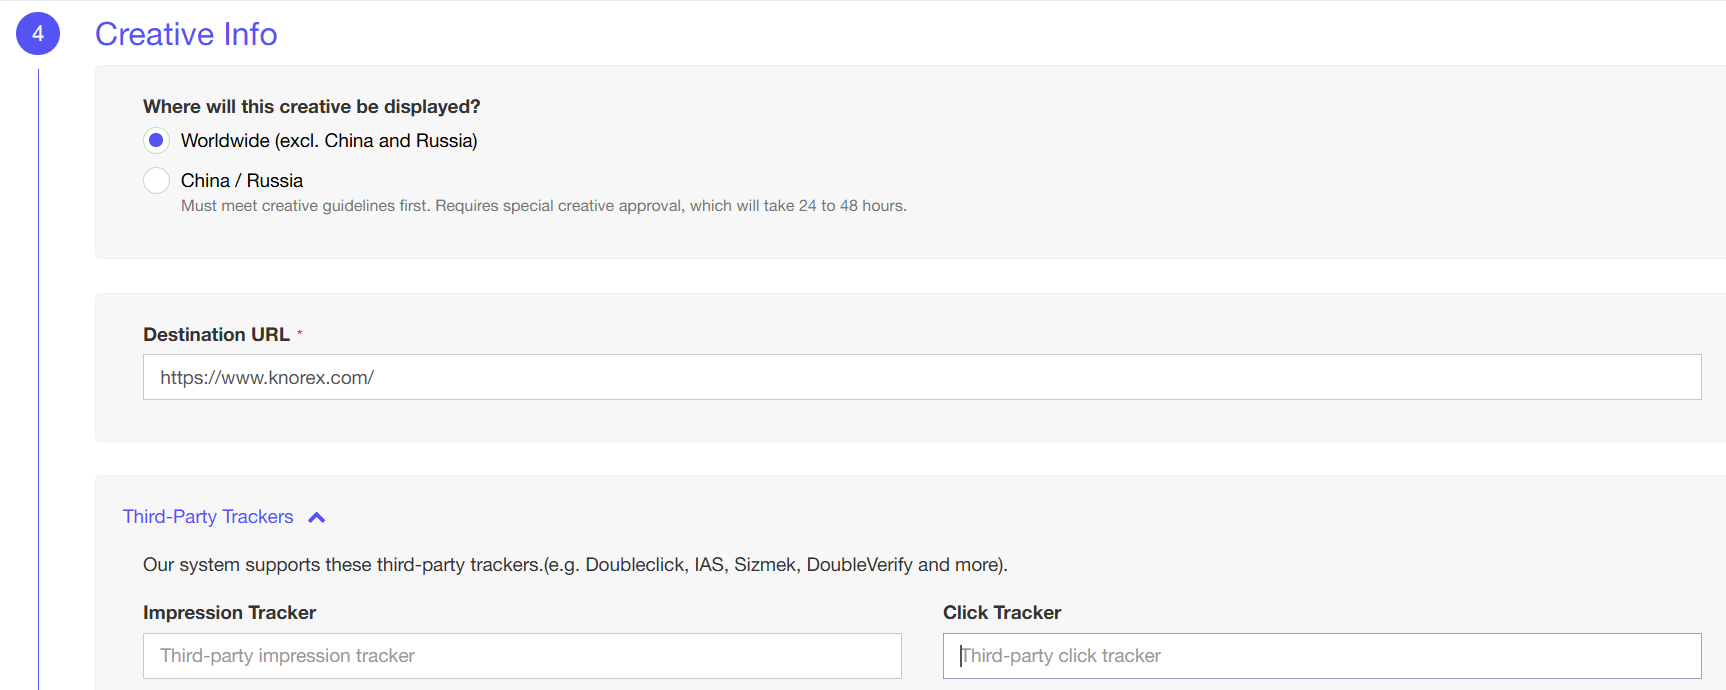Click the Creative Info section heading
Screen dimensions: 1726x690
tap(186, 34)
